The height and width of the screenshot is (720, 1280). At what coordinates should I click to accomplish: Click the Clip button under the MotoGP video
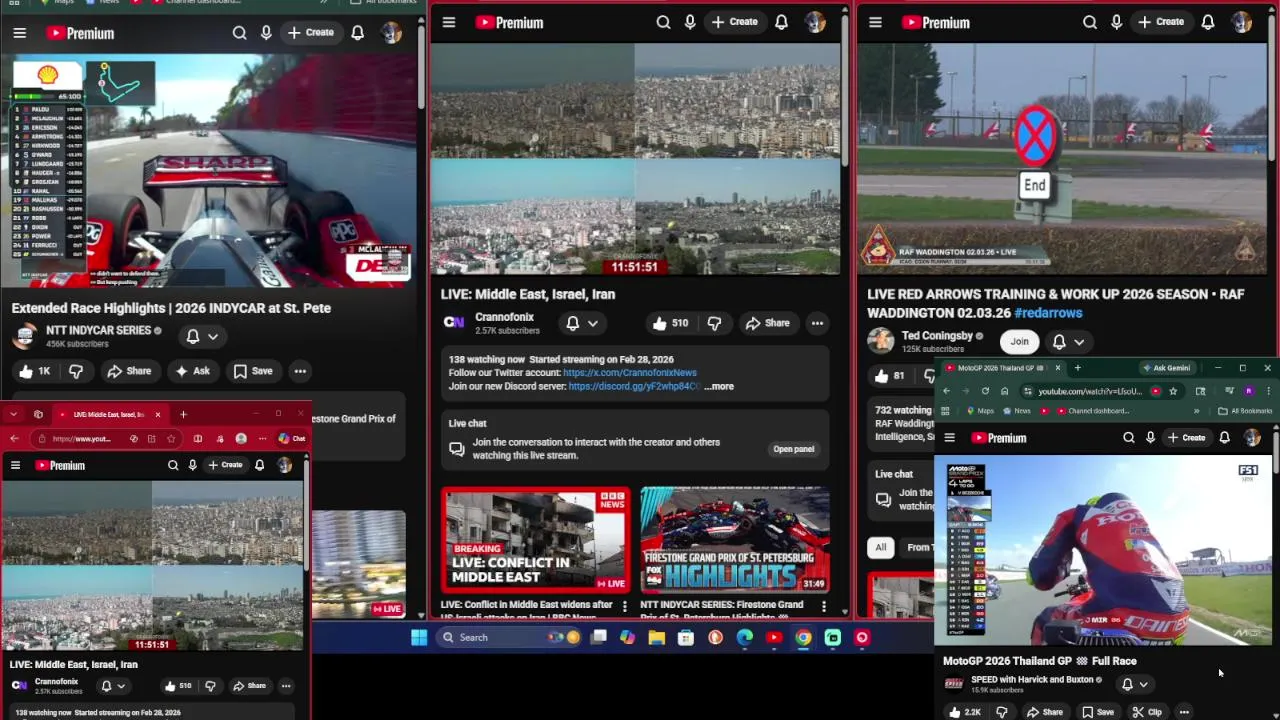tap(1146, 712)
